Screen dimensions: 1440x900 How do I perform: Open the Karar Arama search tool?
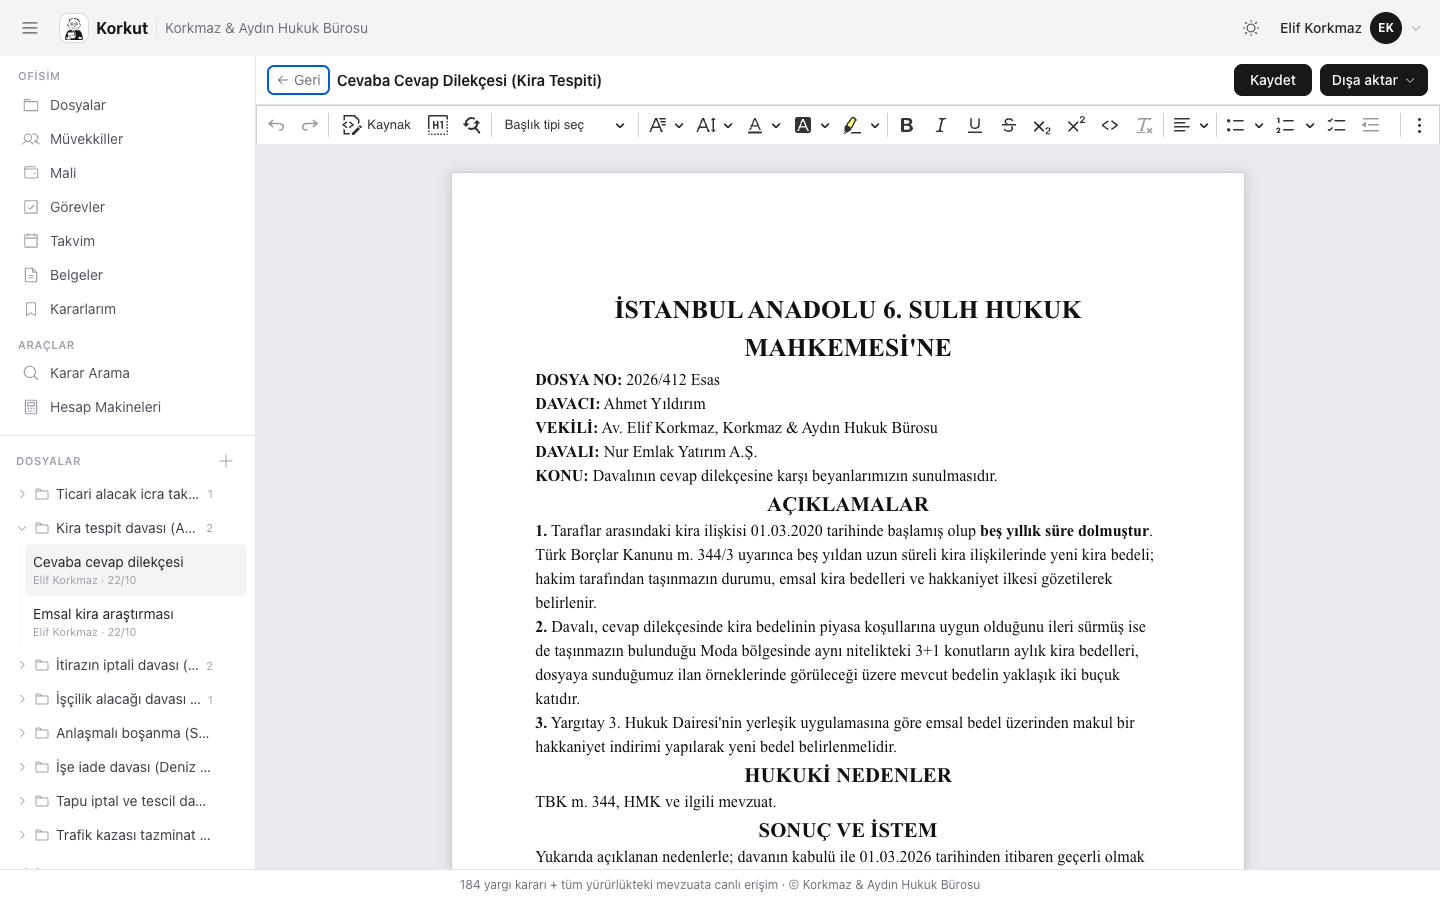128,373
